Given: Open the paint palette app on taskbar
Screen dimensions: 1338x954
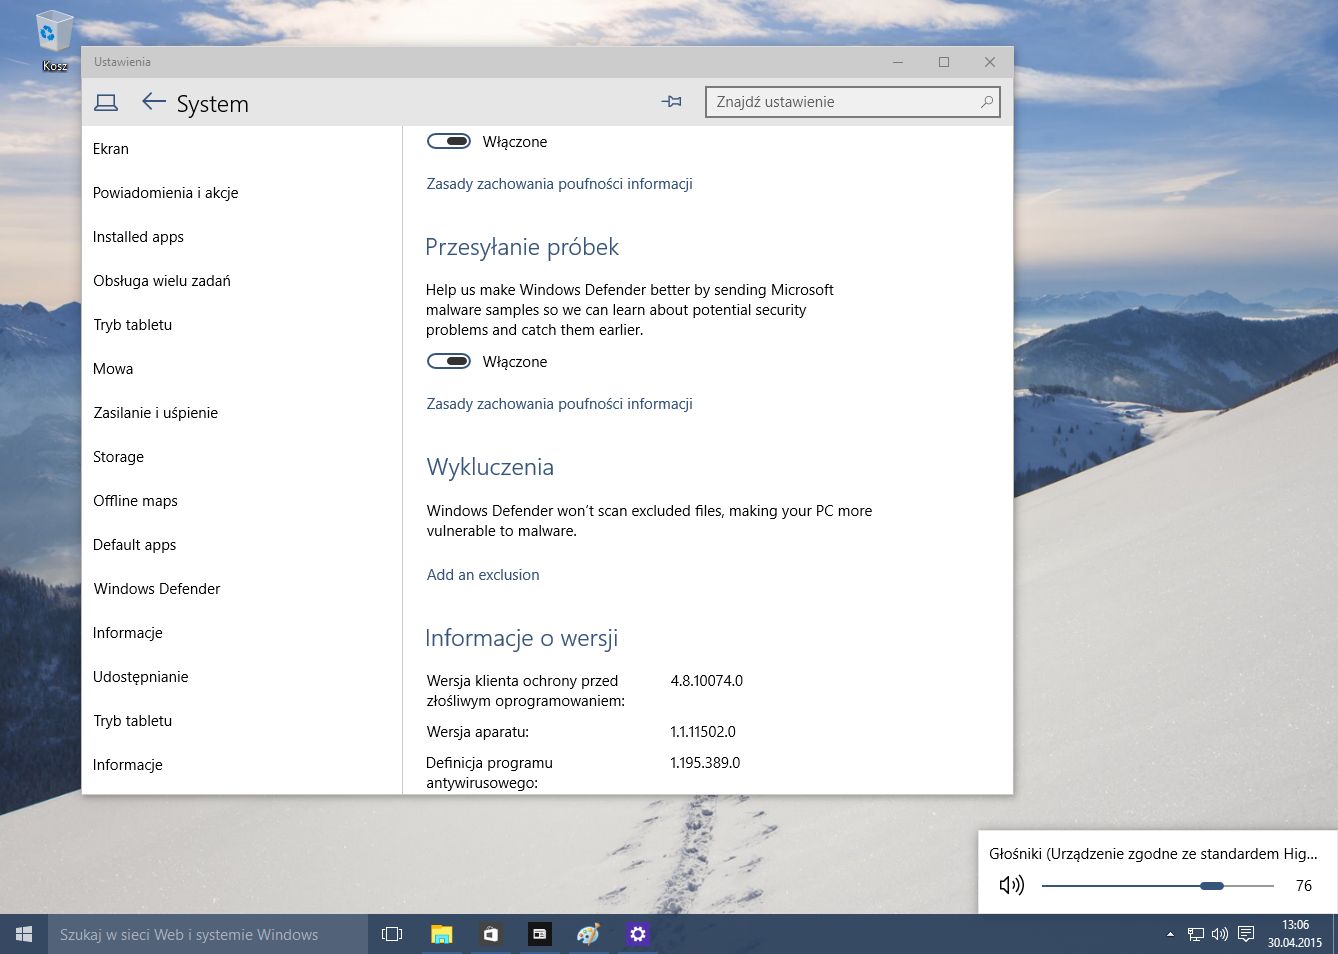Looking at the screenshot, I should (x=588, y=934).
